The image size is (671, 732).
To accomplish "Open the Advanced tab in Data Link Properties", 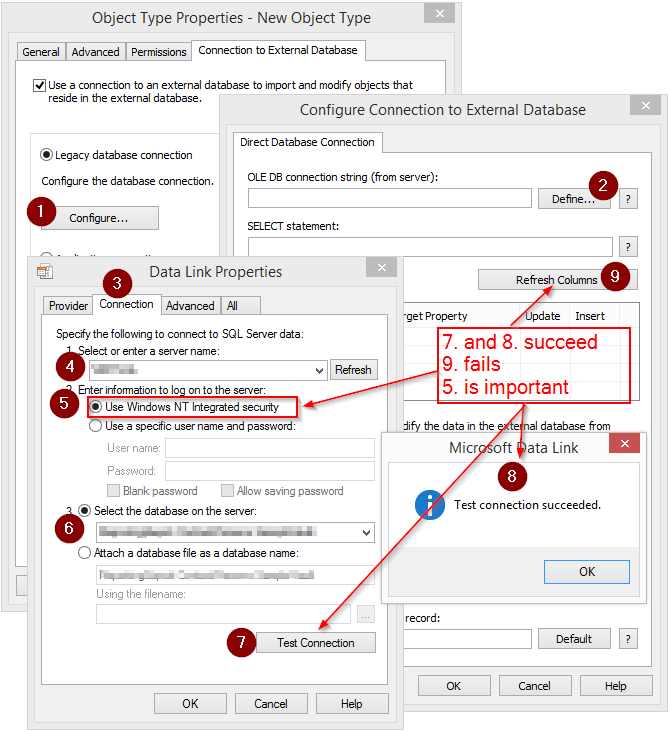I will point(190,306).
